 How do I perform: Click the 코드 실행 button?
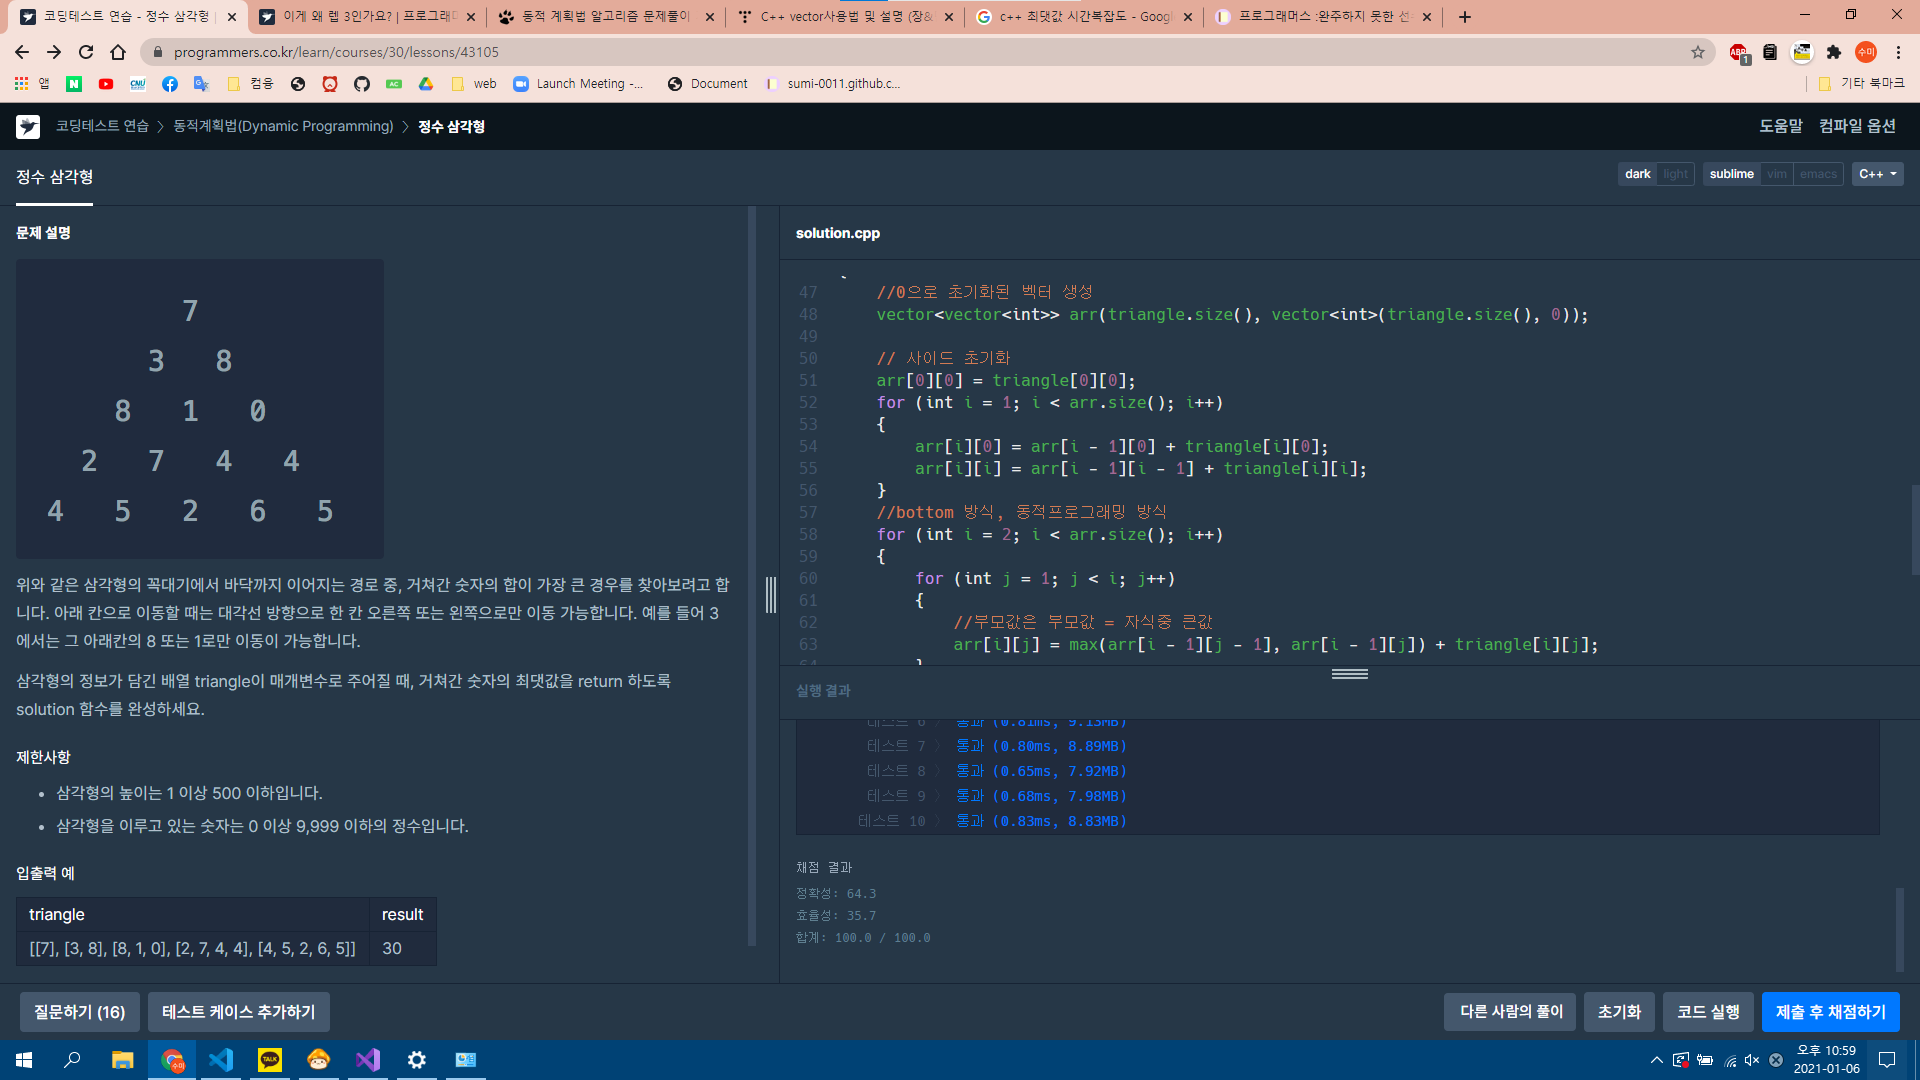tap(1708, 1012)
